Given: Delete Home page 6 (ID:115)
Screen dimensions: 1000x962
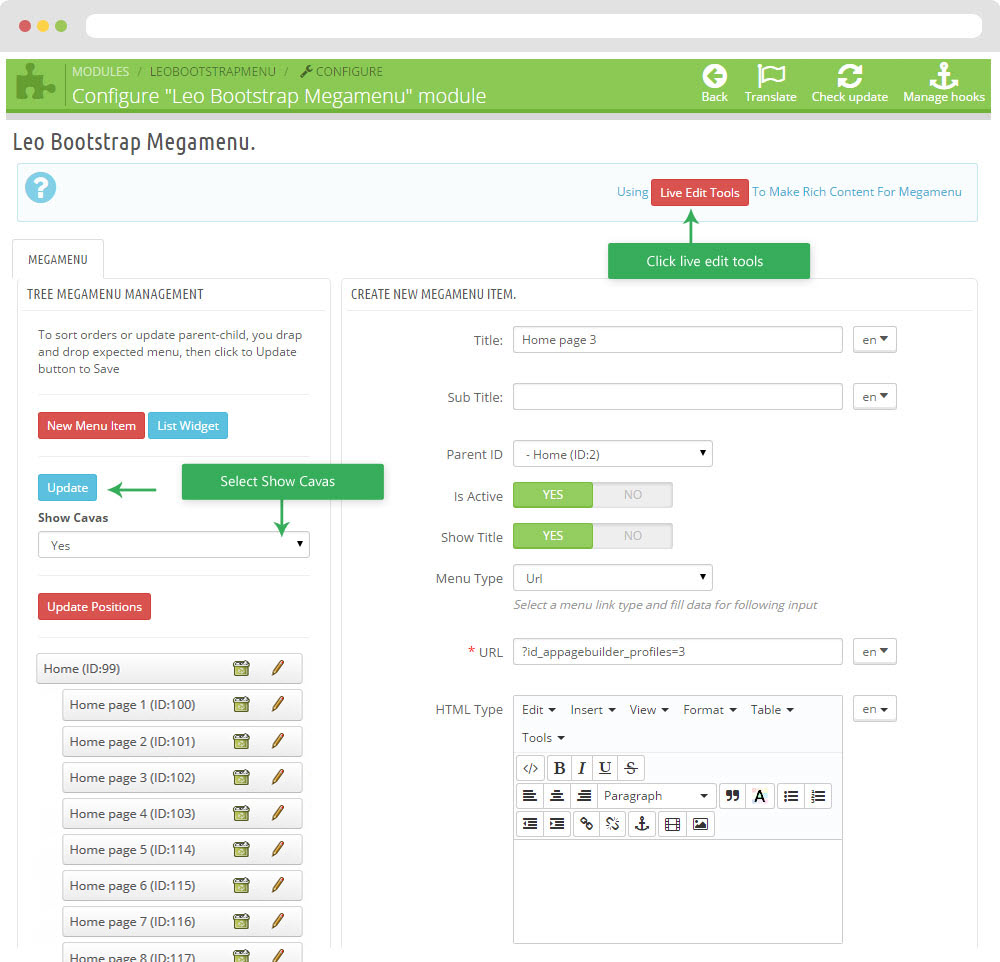Looking at the screenshot, I should (x=241, y=885).
